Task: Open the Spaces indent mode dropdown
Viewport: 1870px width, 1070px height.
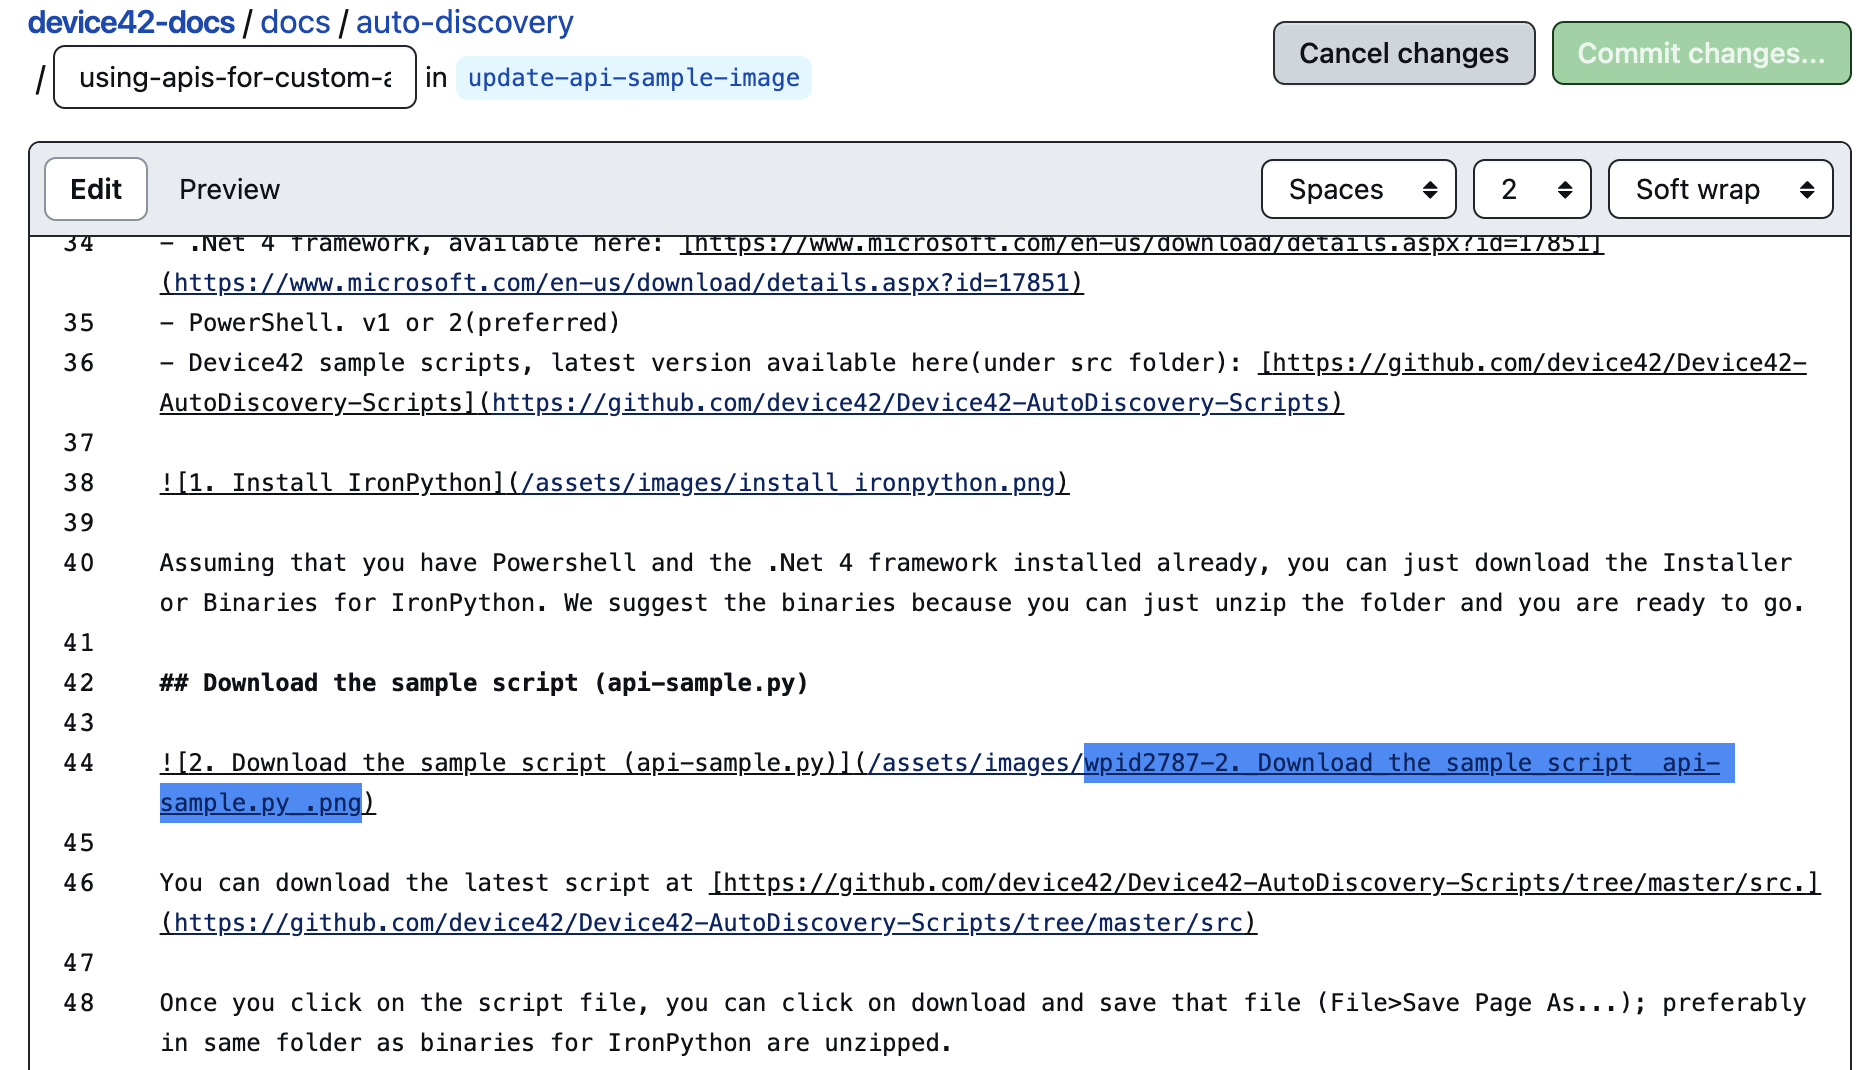Action: [x=1358, y=189]
